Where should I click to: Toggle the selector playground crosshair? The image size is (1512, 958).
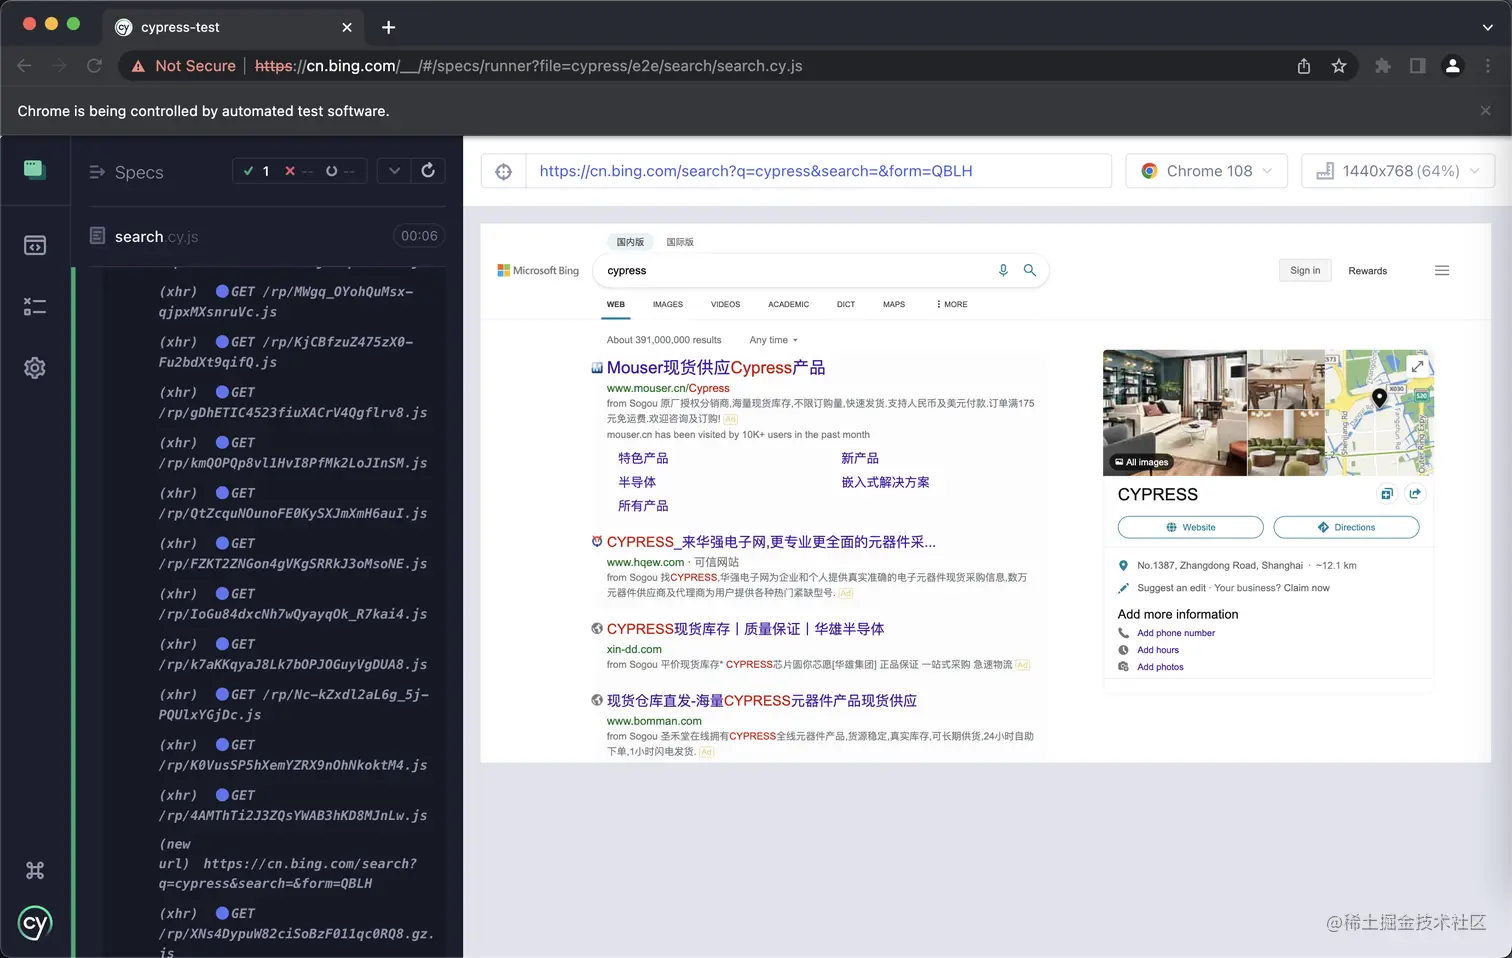(504, 171)
